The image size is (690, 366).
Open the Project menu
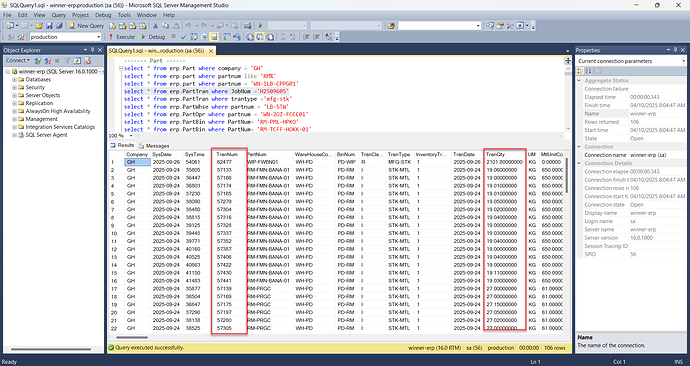pyautogui.click(x=81, y=15)
